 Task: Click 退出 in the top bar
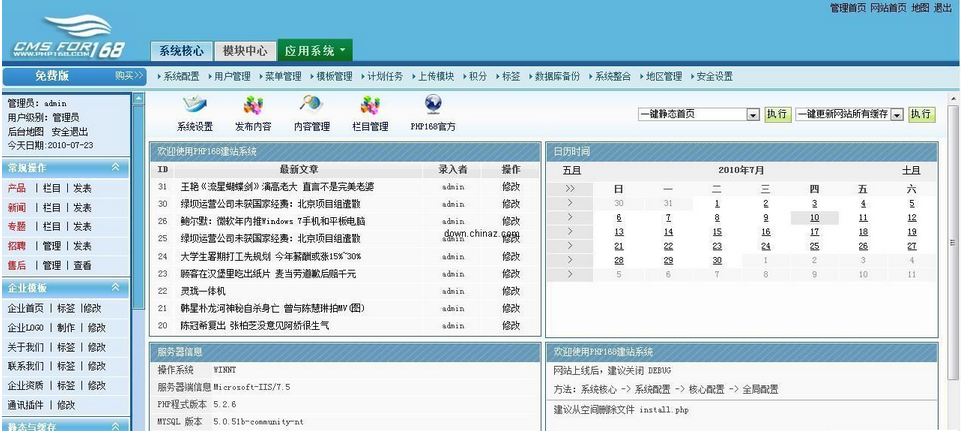[942, 8]
